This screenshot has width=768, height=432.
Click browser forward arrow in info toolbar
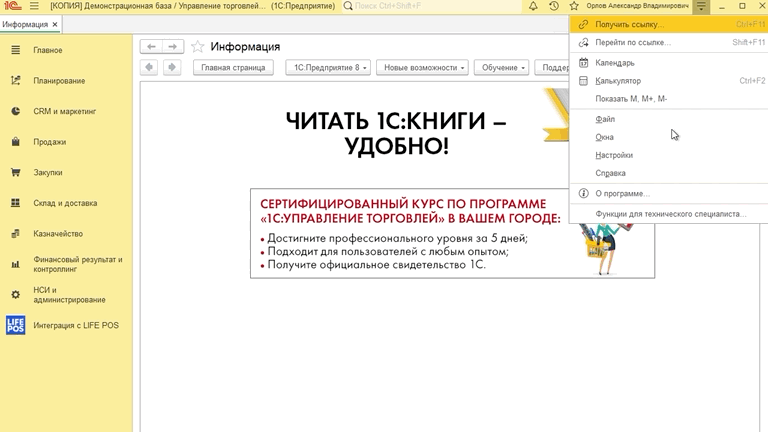click(x=172, y=67)
